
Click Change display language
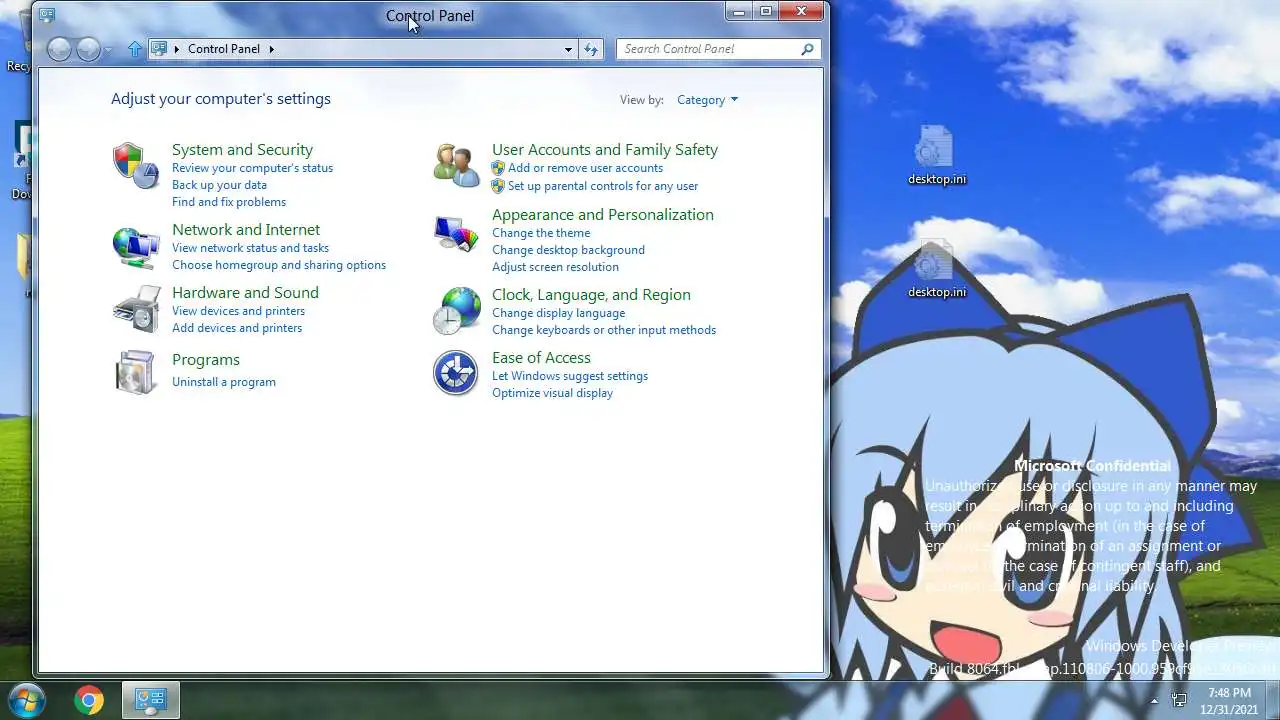coord(558,313)
